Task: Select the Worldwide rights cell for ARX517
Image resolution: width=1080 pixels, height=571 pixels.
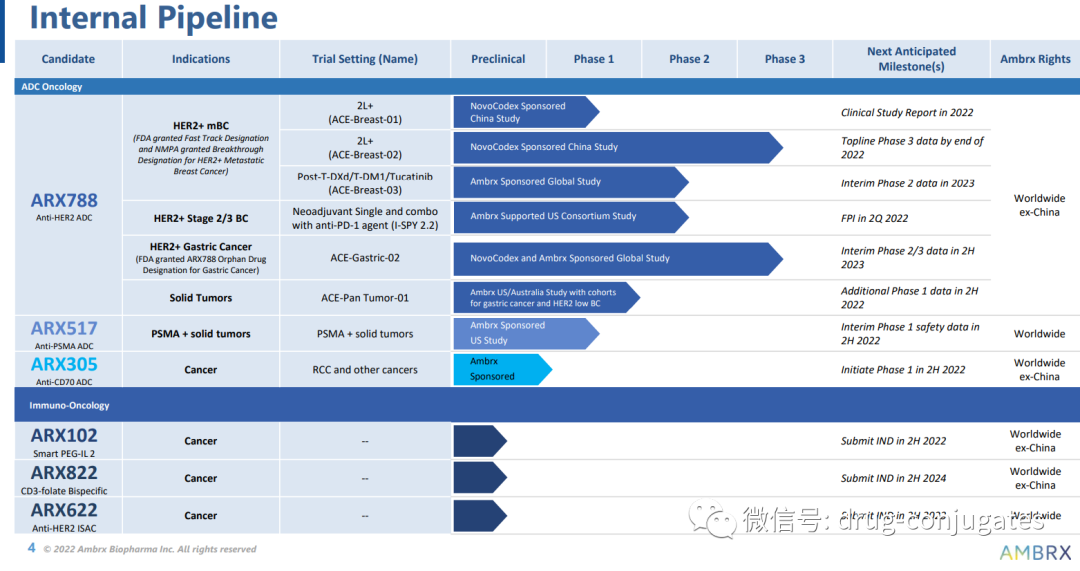Action: click(x=1039, y=333)
